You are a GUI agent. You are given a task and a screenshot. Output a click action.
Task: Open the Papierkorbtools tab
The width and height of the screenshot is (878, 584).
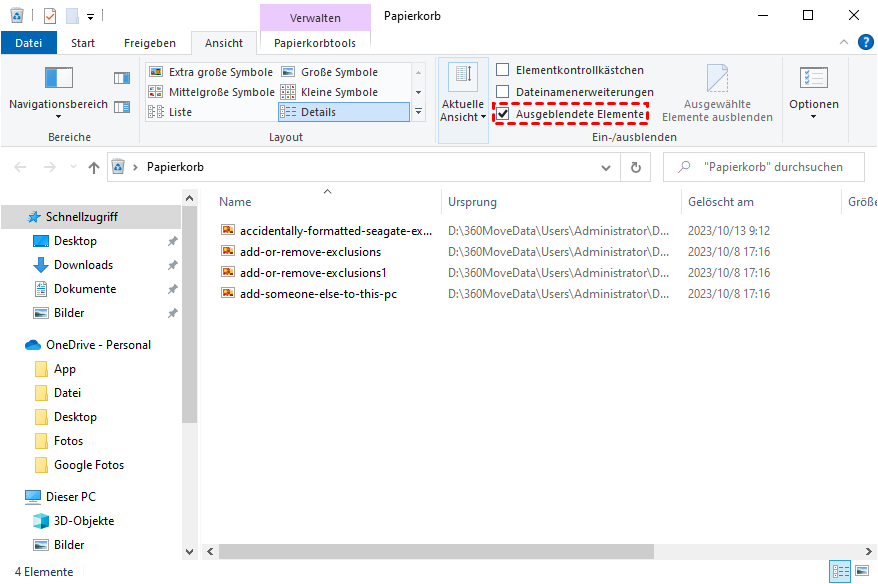(315, 43)
